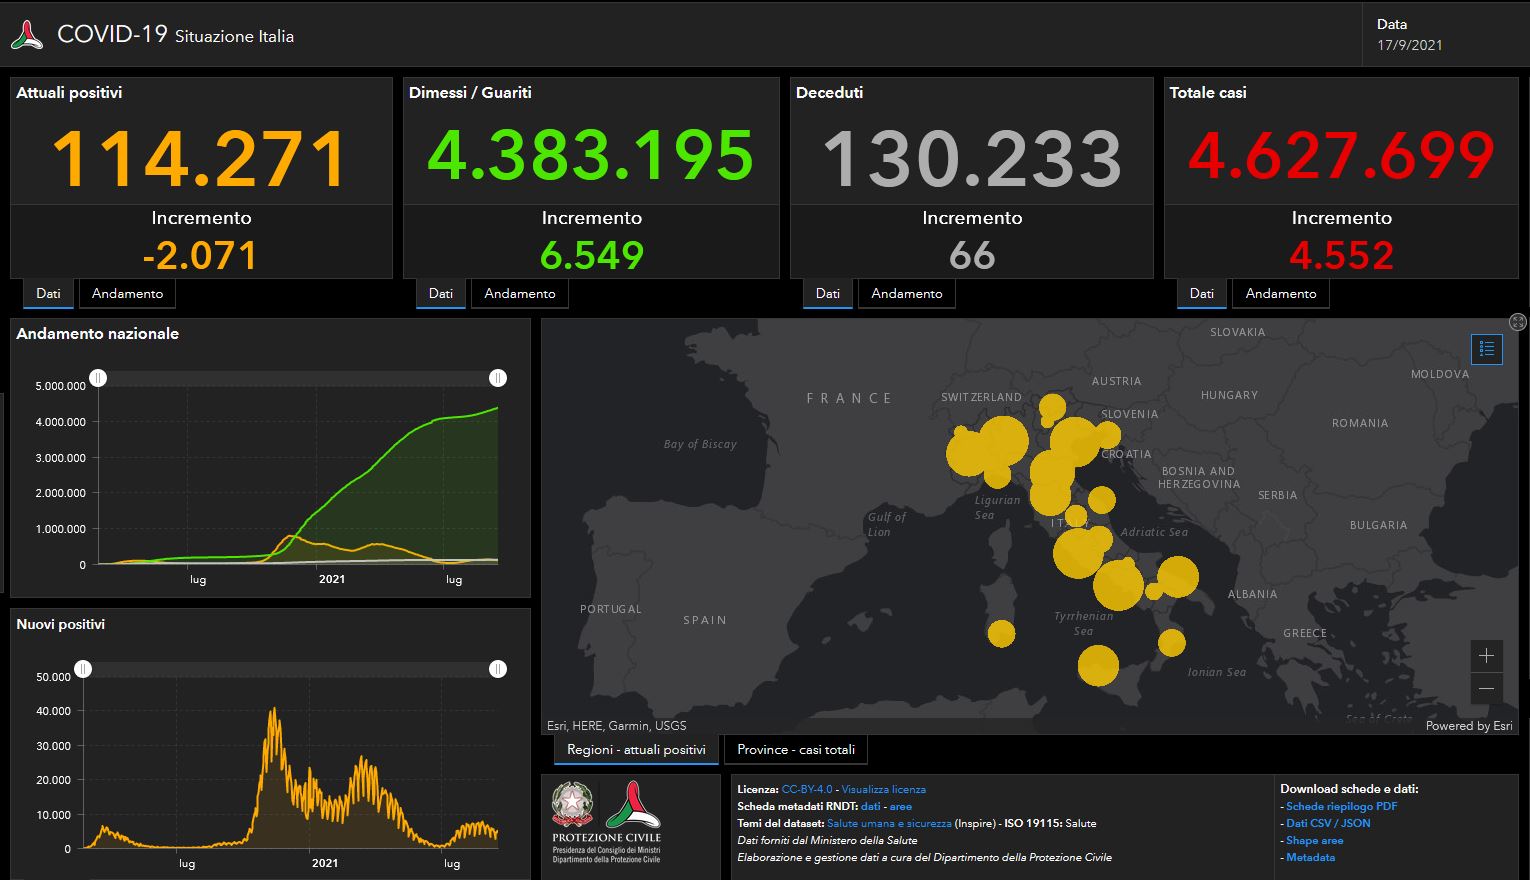Screen dimensions: 1530x880
Task: Switch to Andamento under Dimessi / Guariti
Action: [x=520, y=294]
